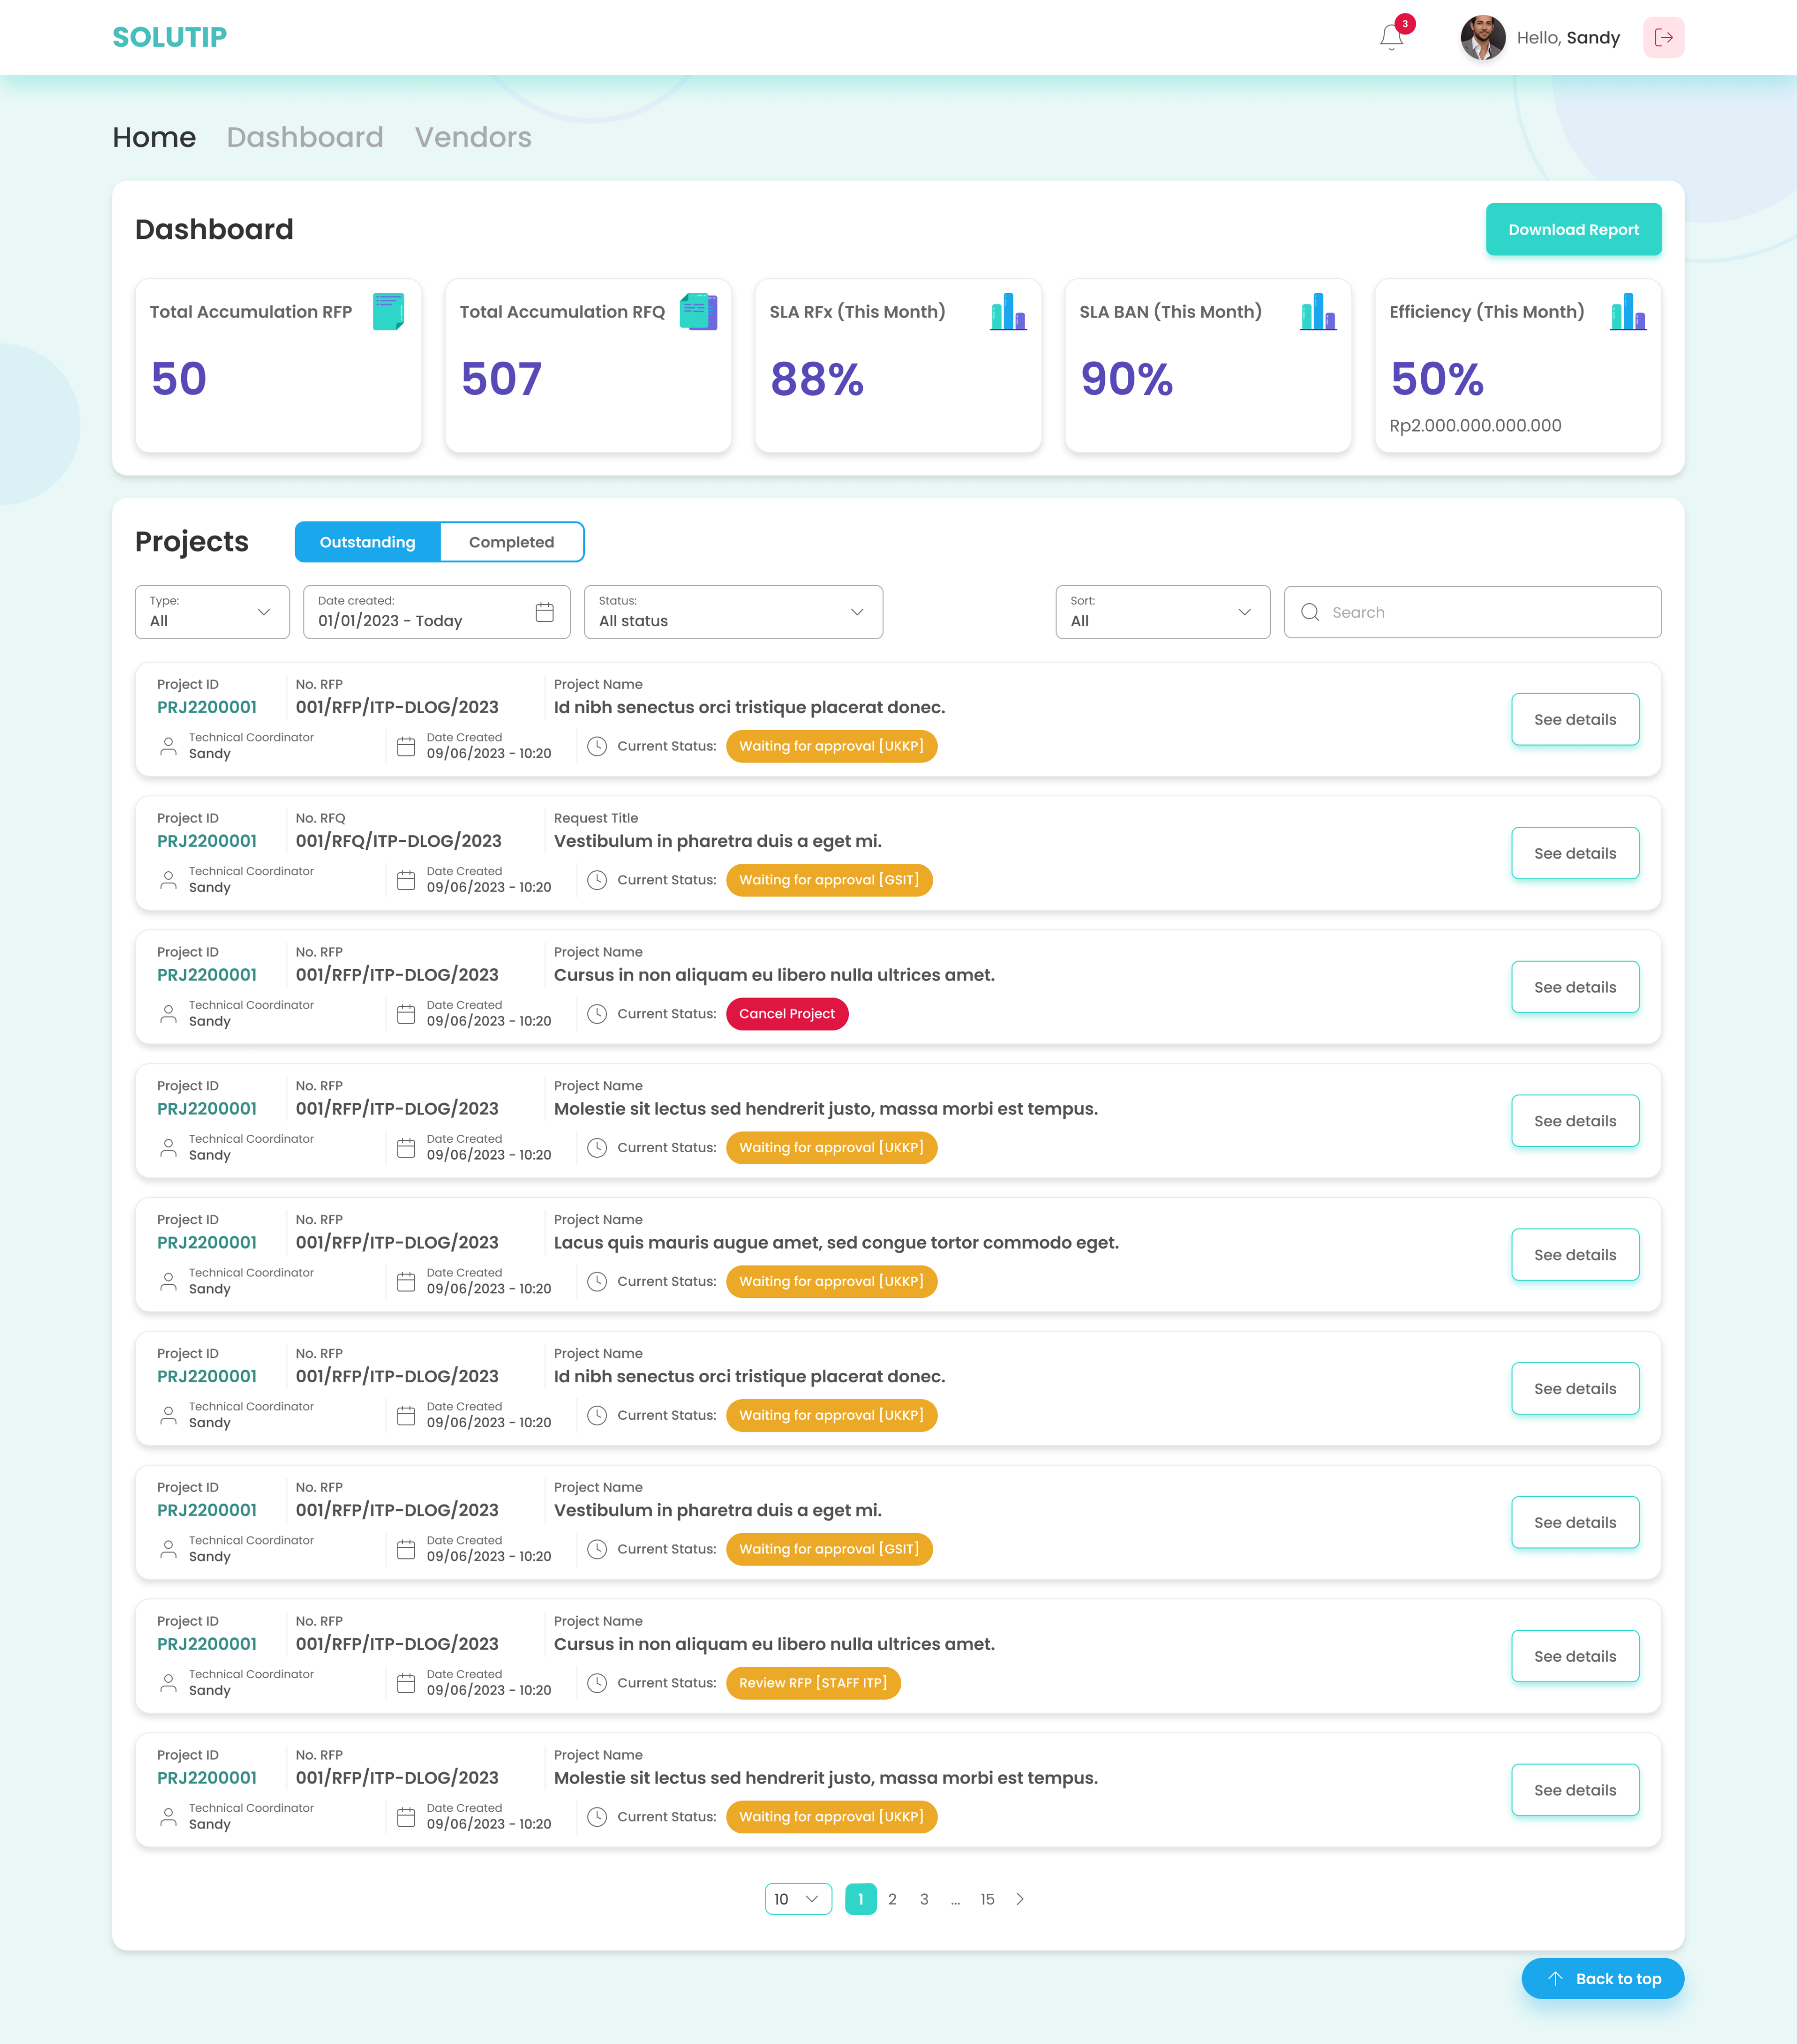Click the SLA RFx bar chart icon
This screenshot has width=1797, height=2044.
tap(1008, 312)
